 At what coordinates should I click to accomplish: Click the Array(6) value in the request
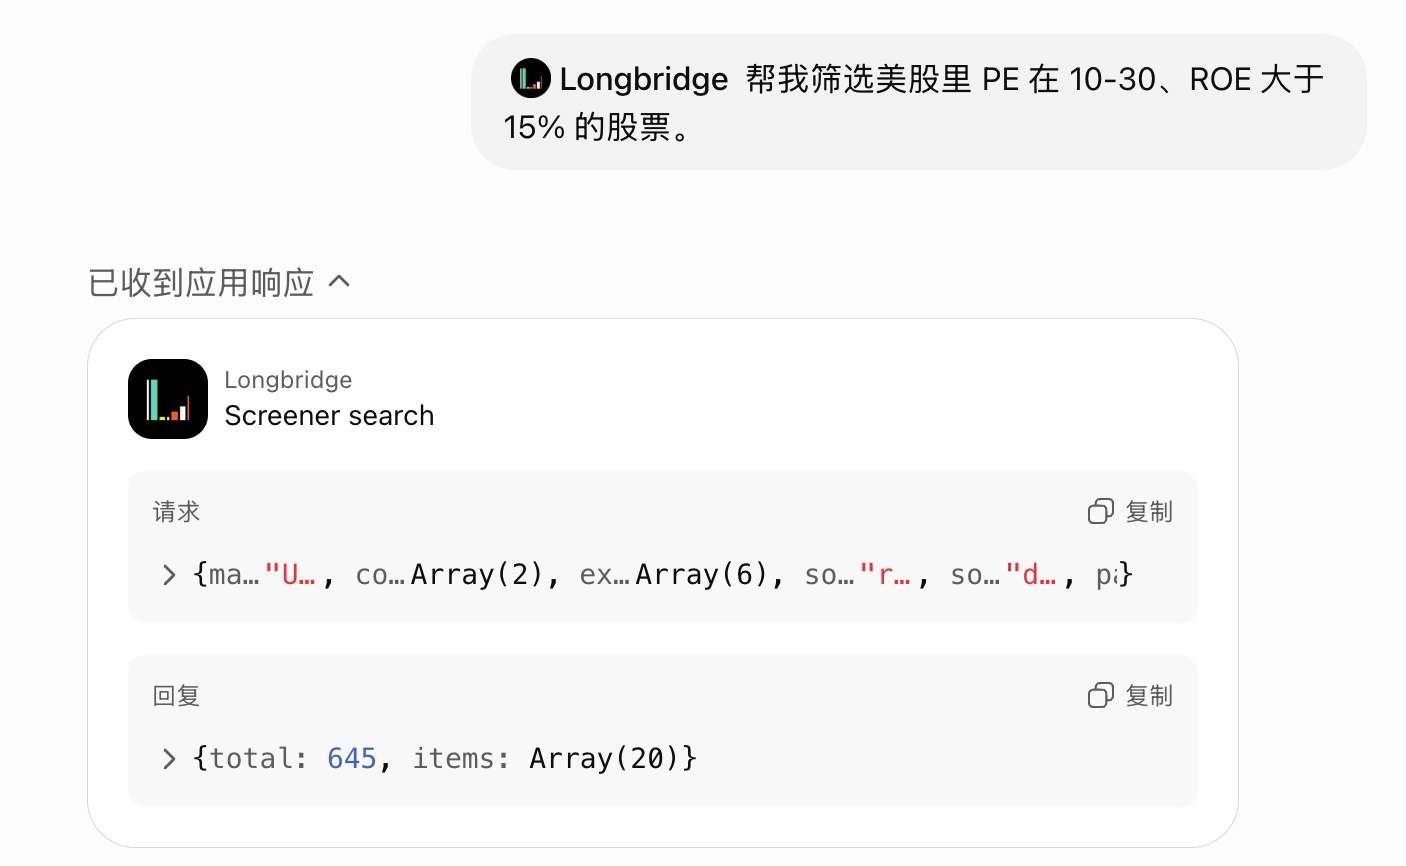(701, 575)
